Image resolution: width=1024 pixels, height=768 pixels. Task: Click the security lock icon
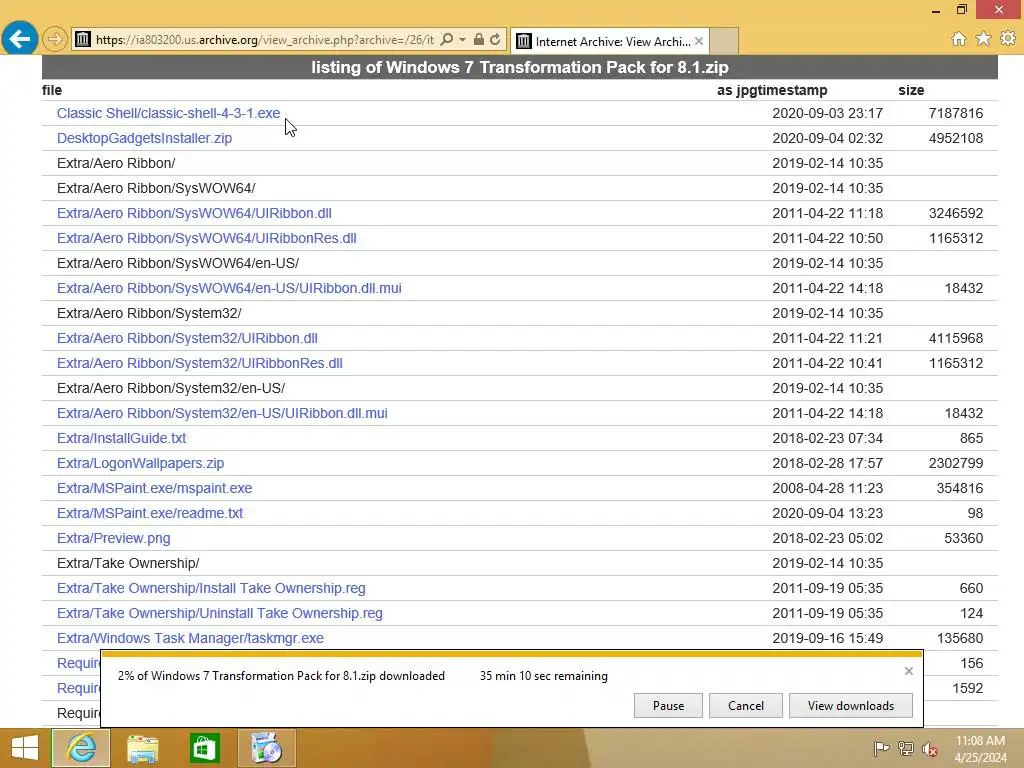click(479, 39)
